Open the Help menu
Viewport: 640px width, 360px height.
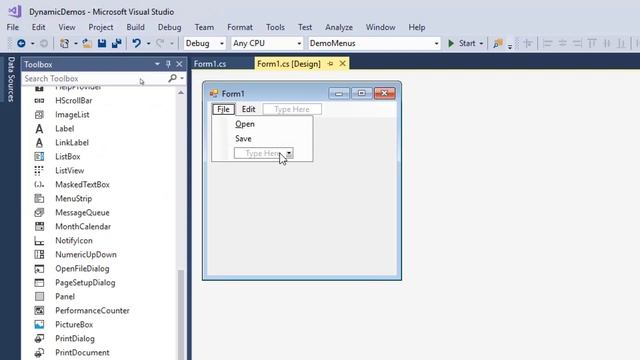point(417,27)
